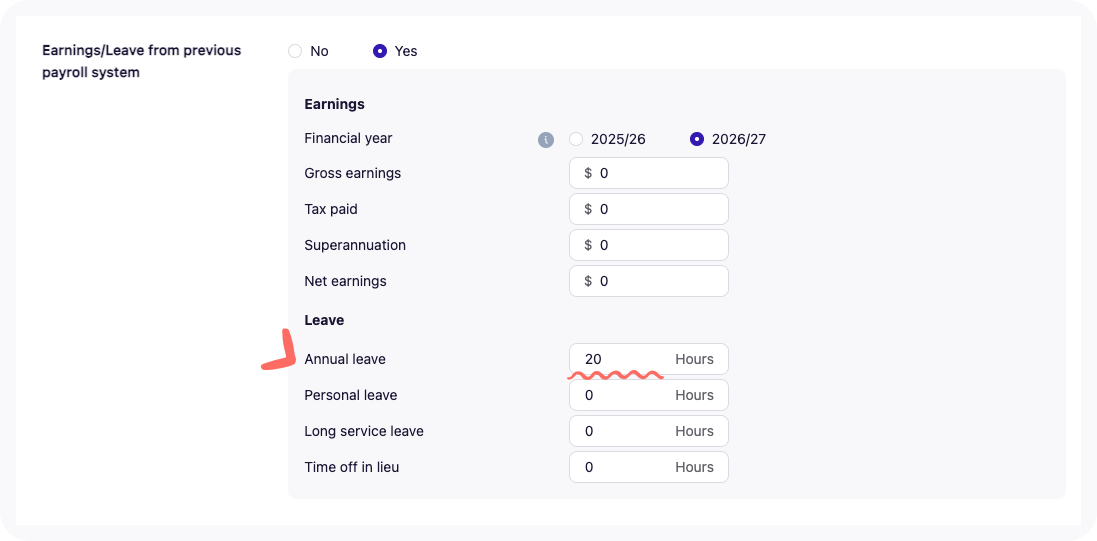This screenshot has height=541, width=1097.
Task: Click the Personal leave hours field
Action: (649, 395)
